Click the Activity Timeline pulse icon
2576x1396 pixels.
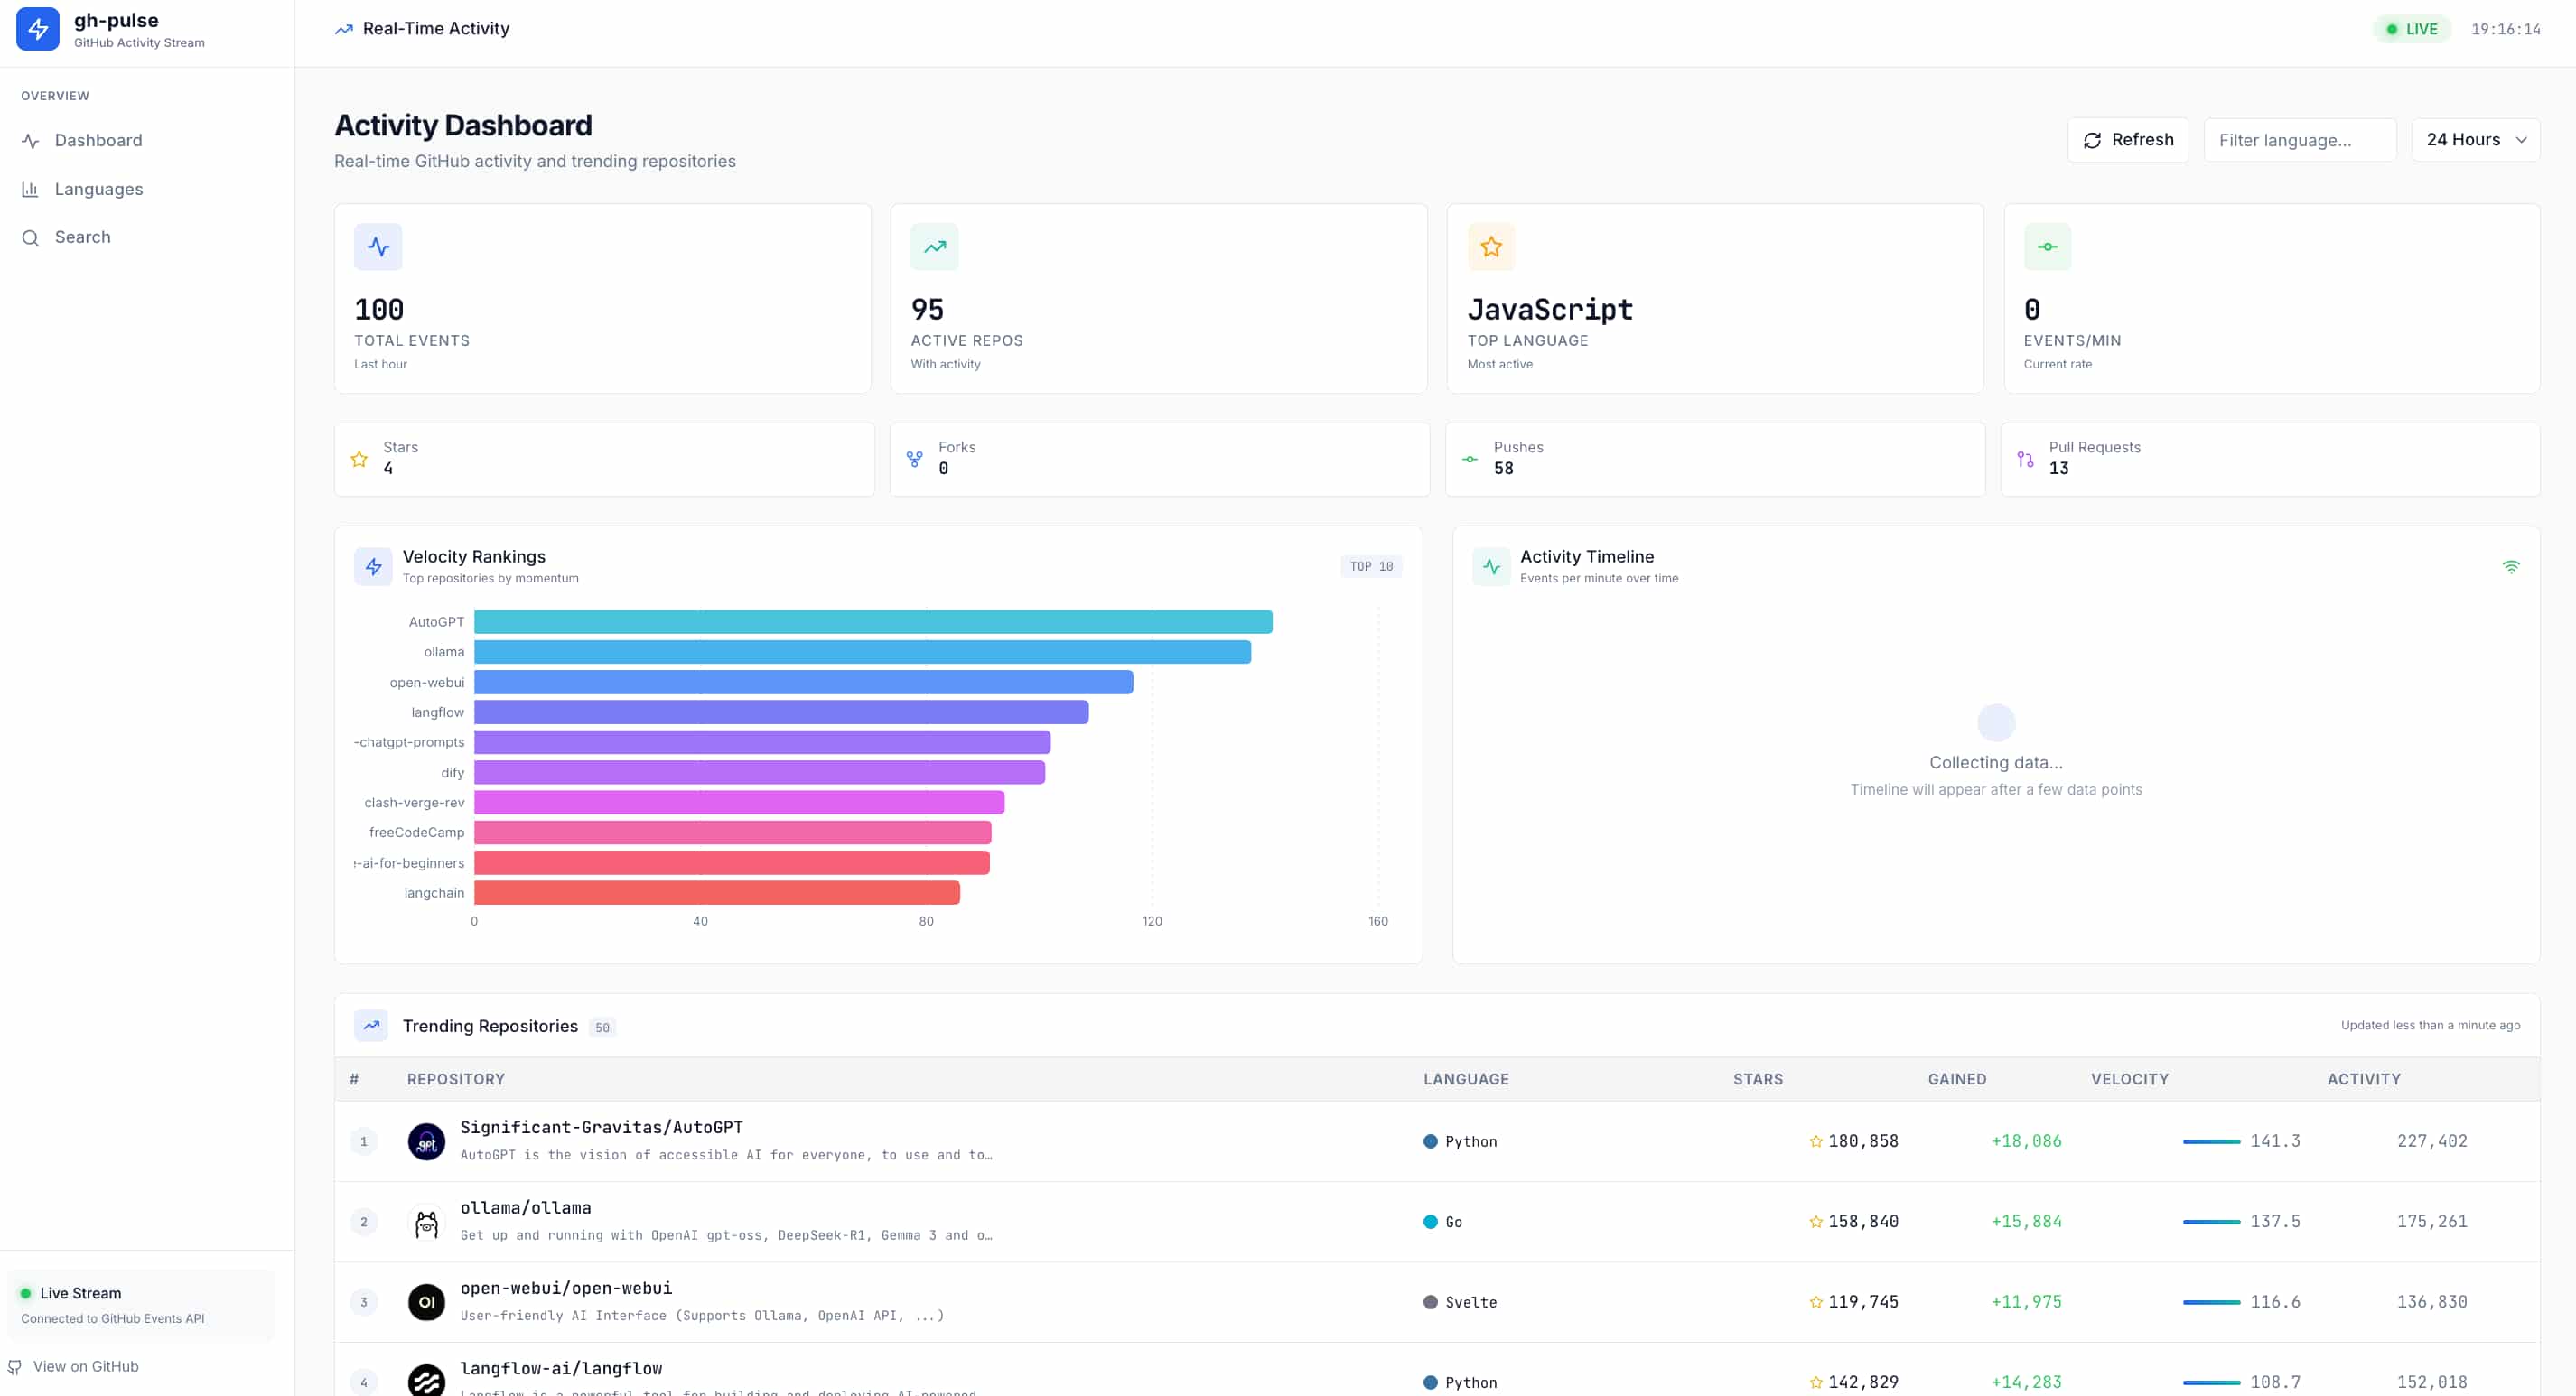[x=1491, y=566]
